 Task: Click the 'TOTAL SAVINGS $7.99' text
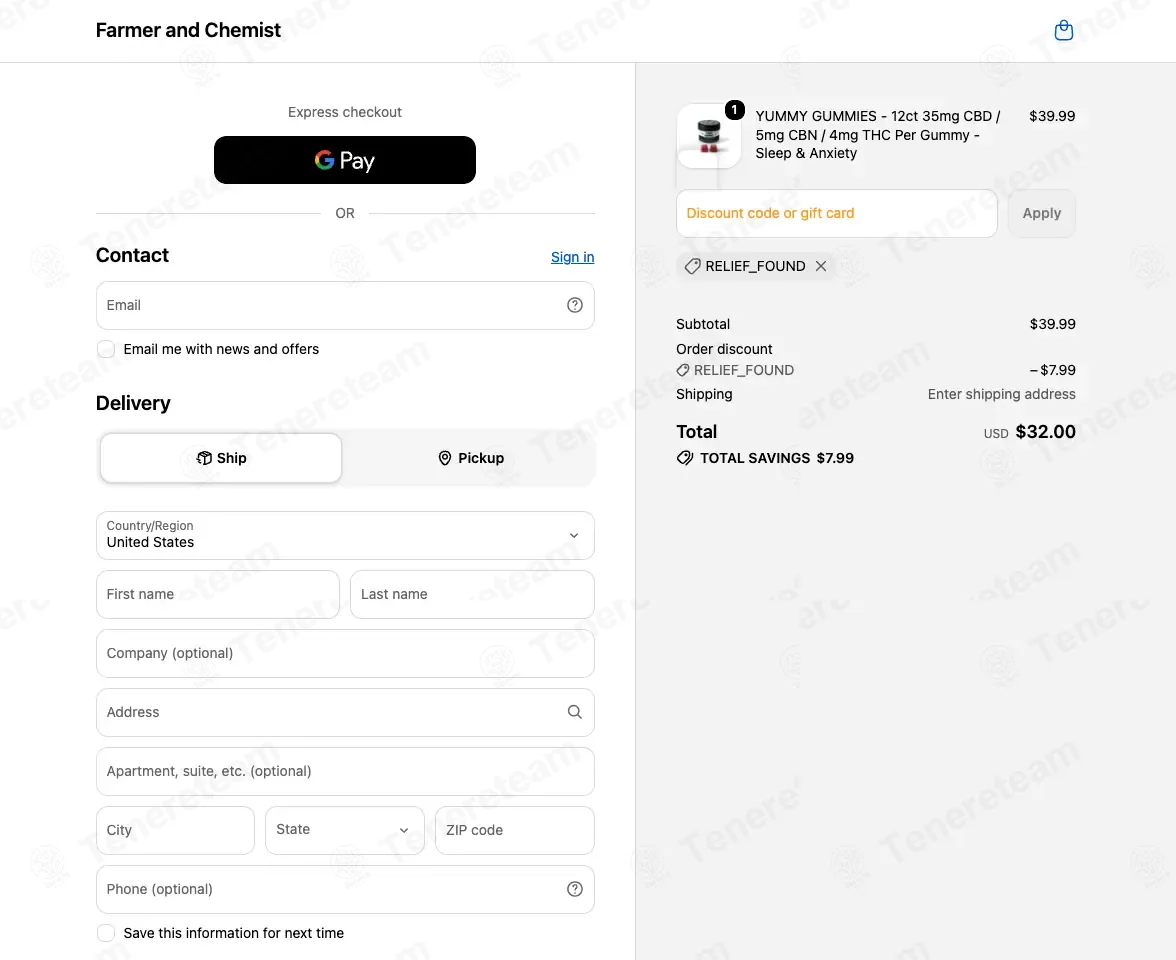(x=777, y=458)
